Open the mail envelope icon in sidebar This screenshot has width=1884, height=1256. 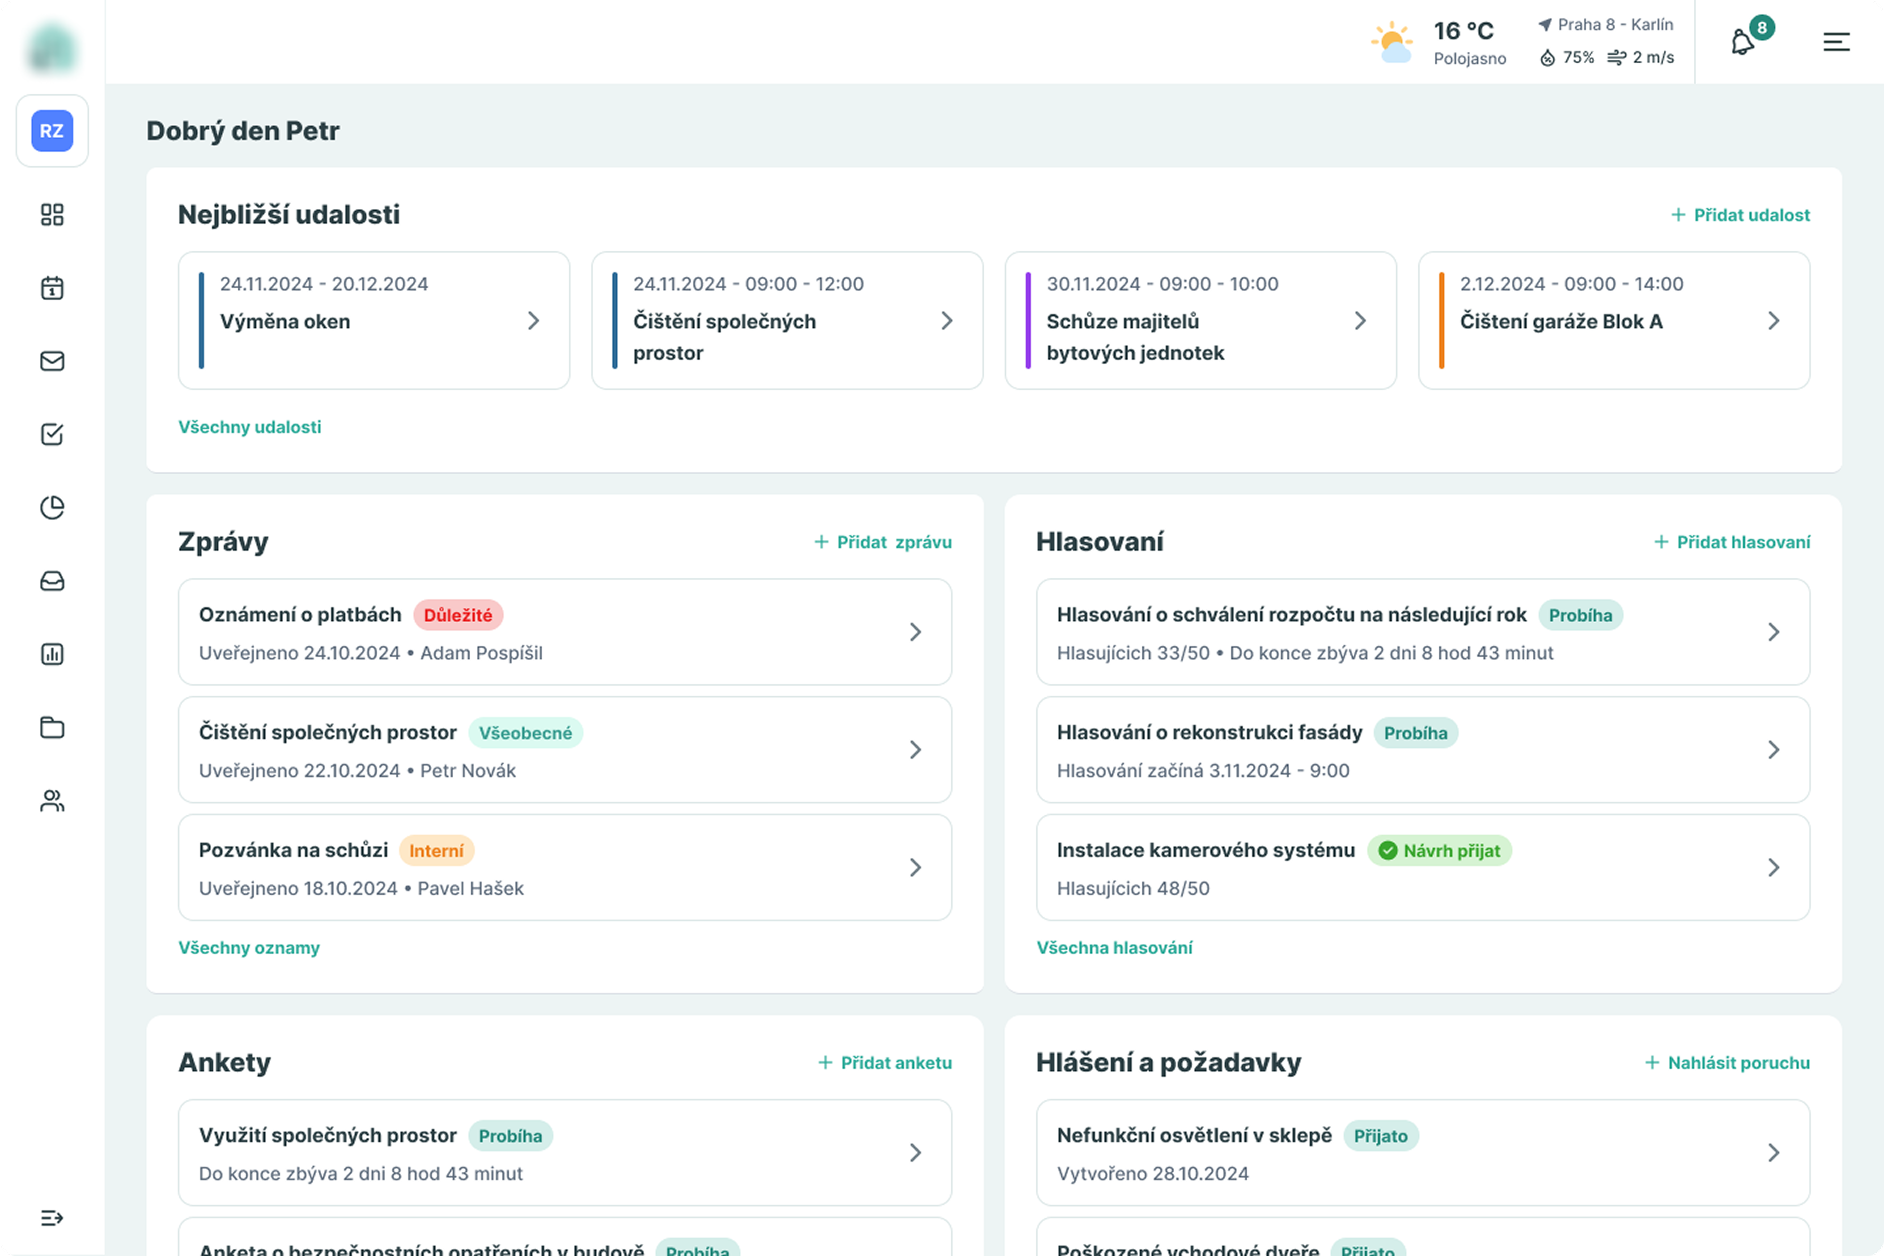click(52, 361)
